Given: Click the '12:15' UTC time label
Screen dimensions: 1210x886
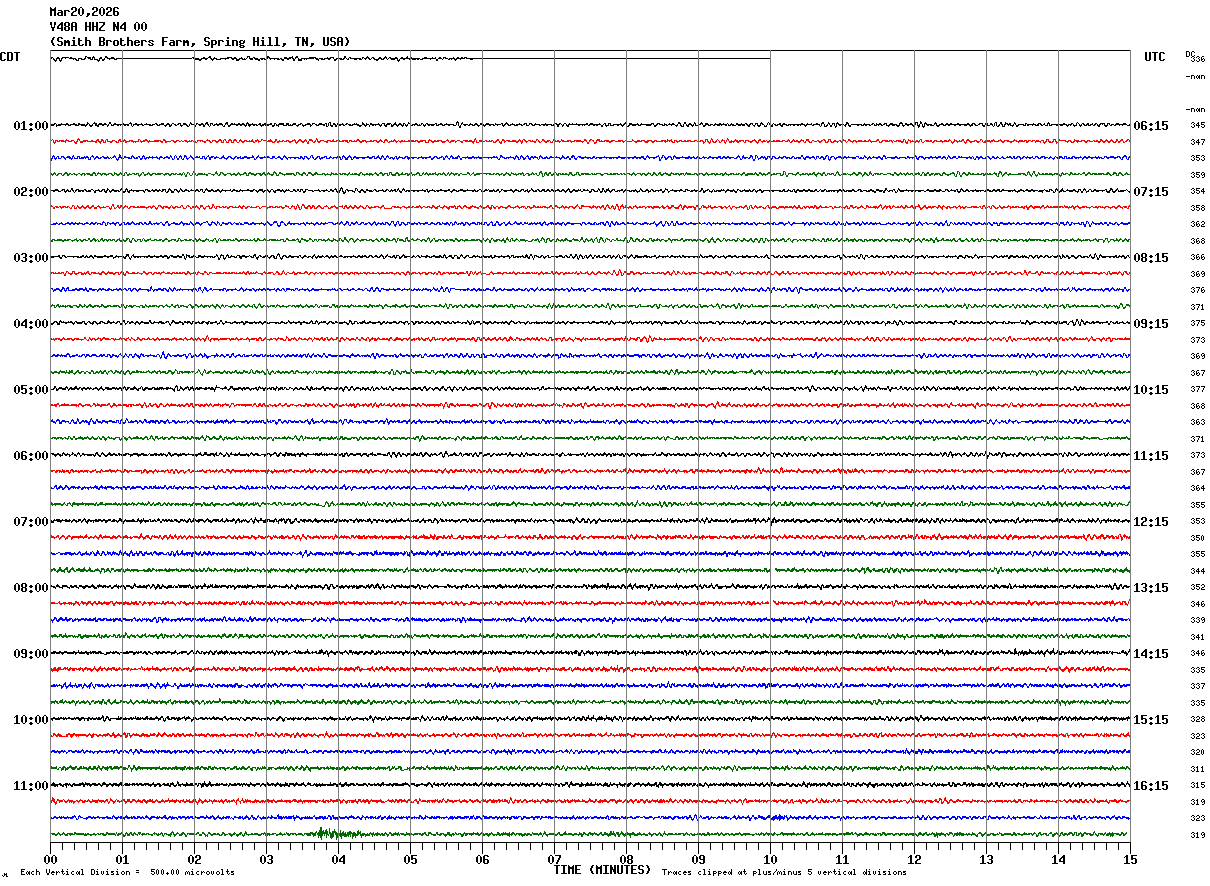Looking at the screenshot, I should (1151, 522).
